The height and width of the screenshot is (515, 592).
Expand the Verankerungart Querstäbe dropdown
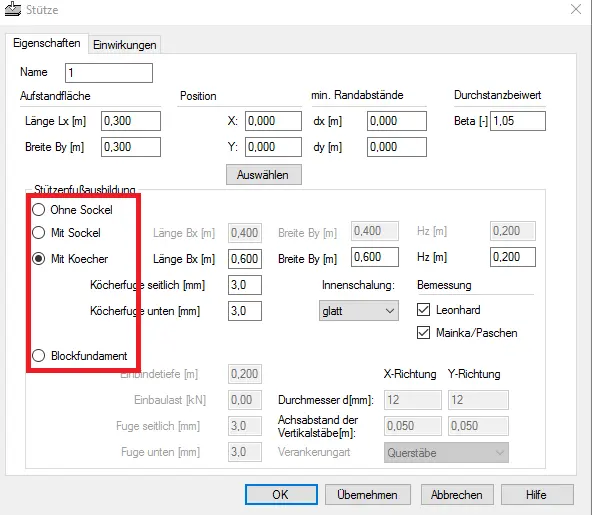coord(446,452)
